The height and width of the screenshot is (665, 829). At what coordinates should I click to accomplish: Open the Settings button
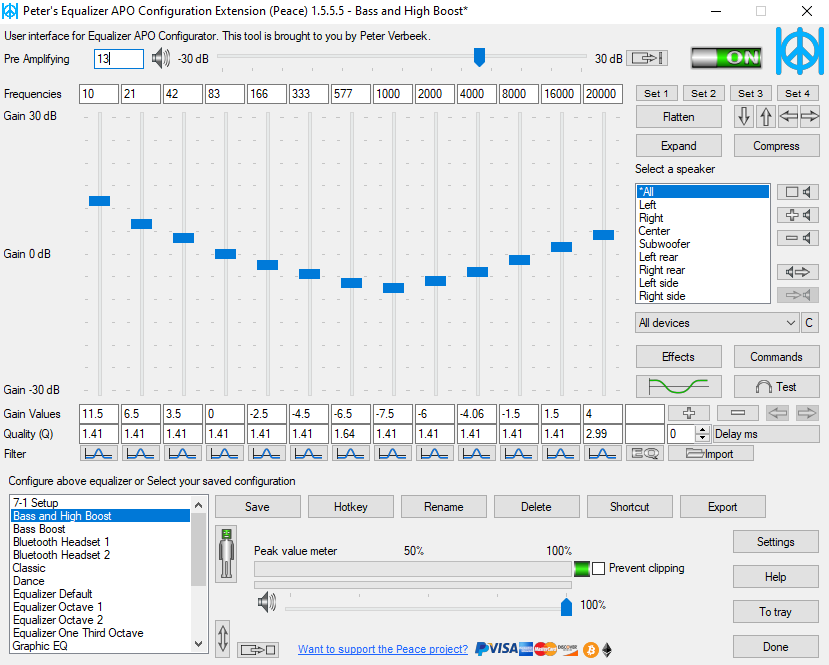[x=776, y=542]
